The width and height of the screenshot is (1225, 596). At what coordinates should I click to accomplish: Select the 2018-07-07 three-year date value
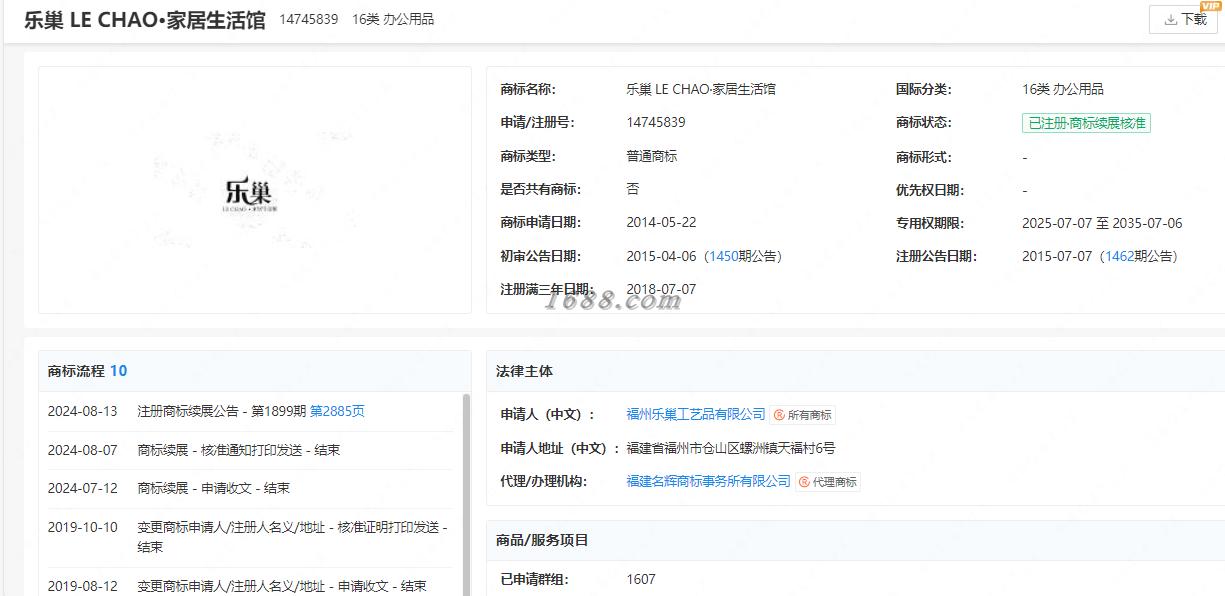[x=661, y=289]
